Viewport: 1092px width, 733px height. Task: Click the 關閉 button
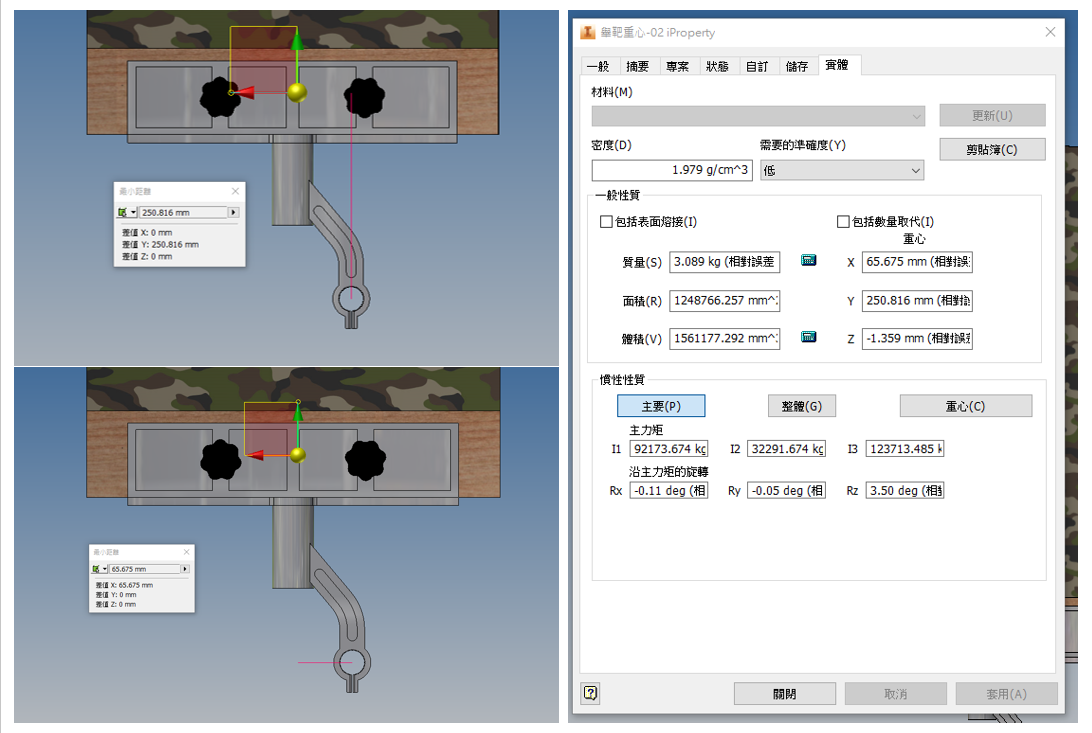point(784,694)
